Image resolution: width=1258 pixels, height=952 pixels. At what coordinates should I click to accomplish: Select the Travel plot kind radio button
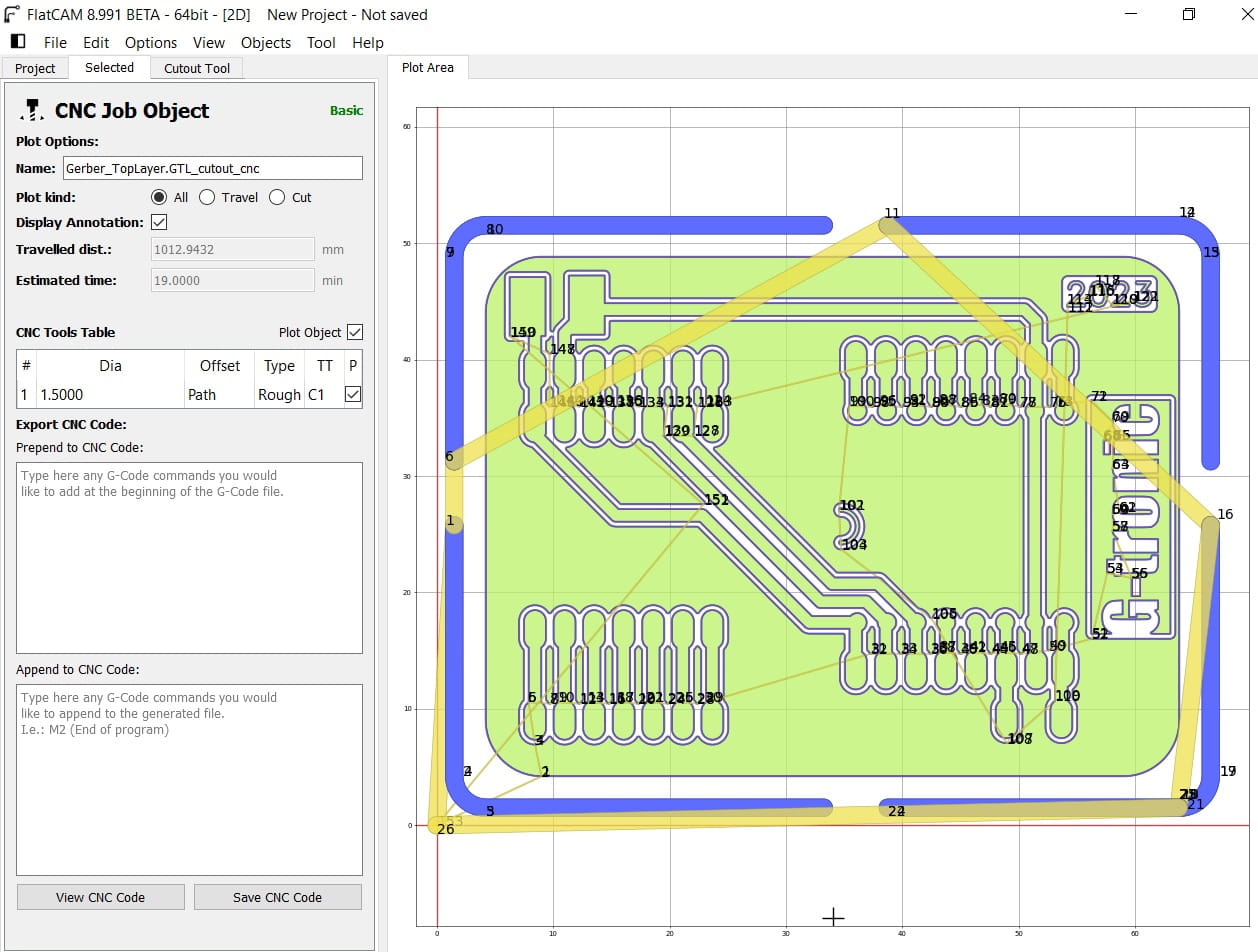[x=207, y=197]
